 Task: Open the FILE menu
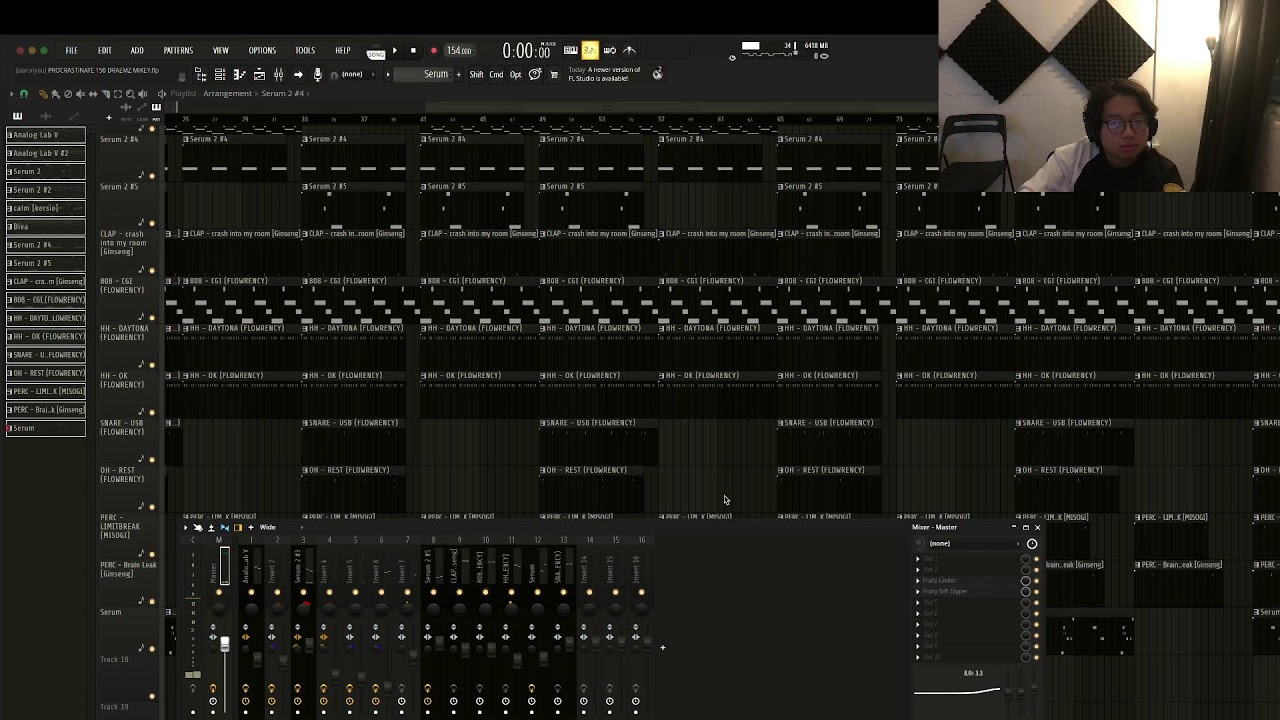(x=71, y=50)
